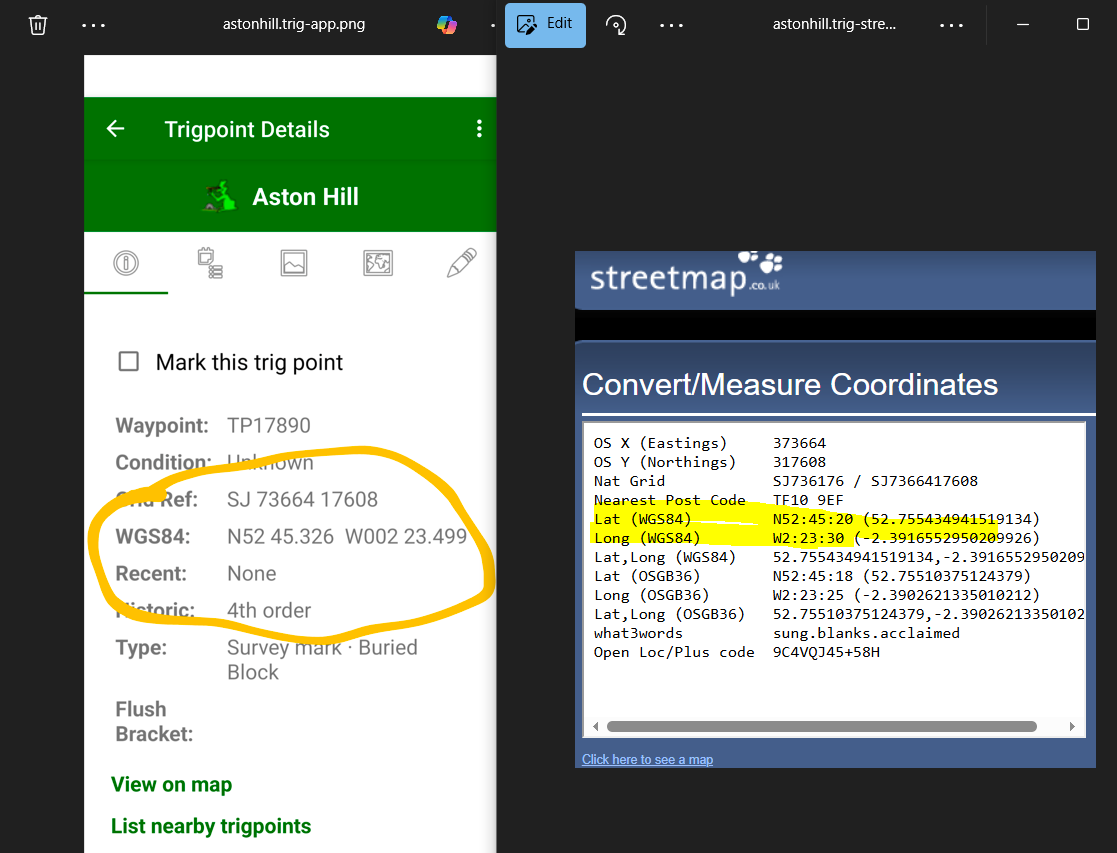Click the left arrow of the horizontal scrollbar

pyautogui.click(x=596, y=727)
